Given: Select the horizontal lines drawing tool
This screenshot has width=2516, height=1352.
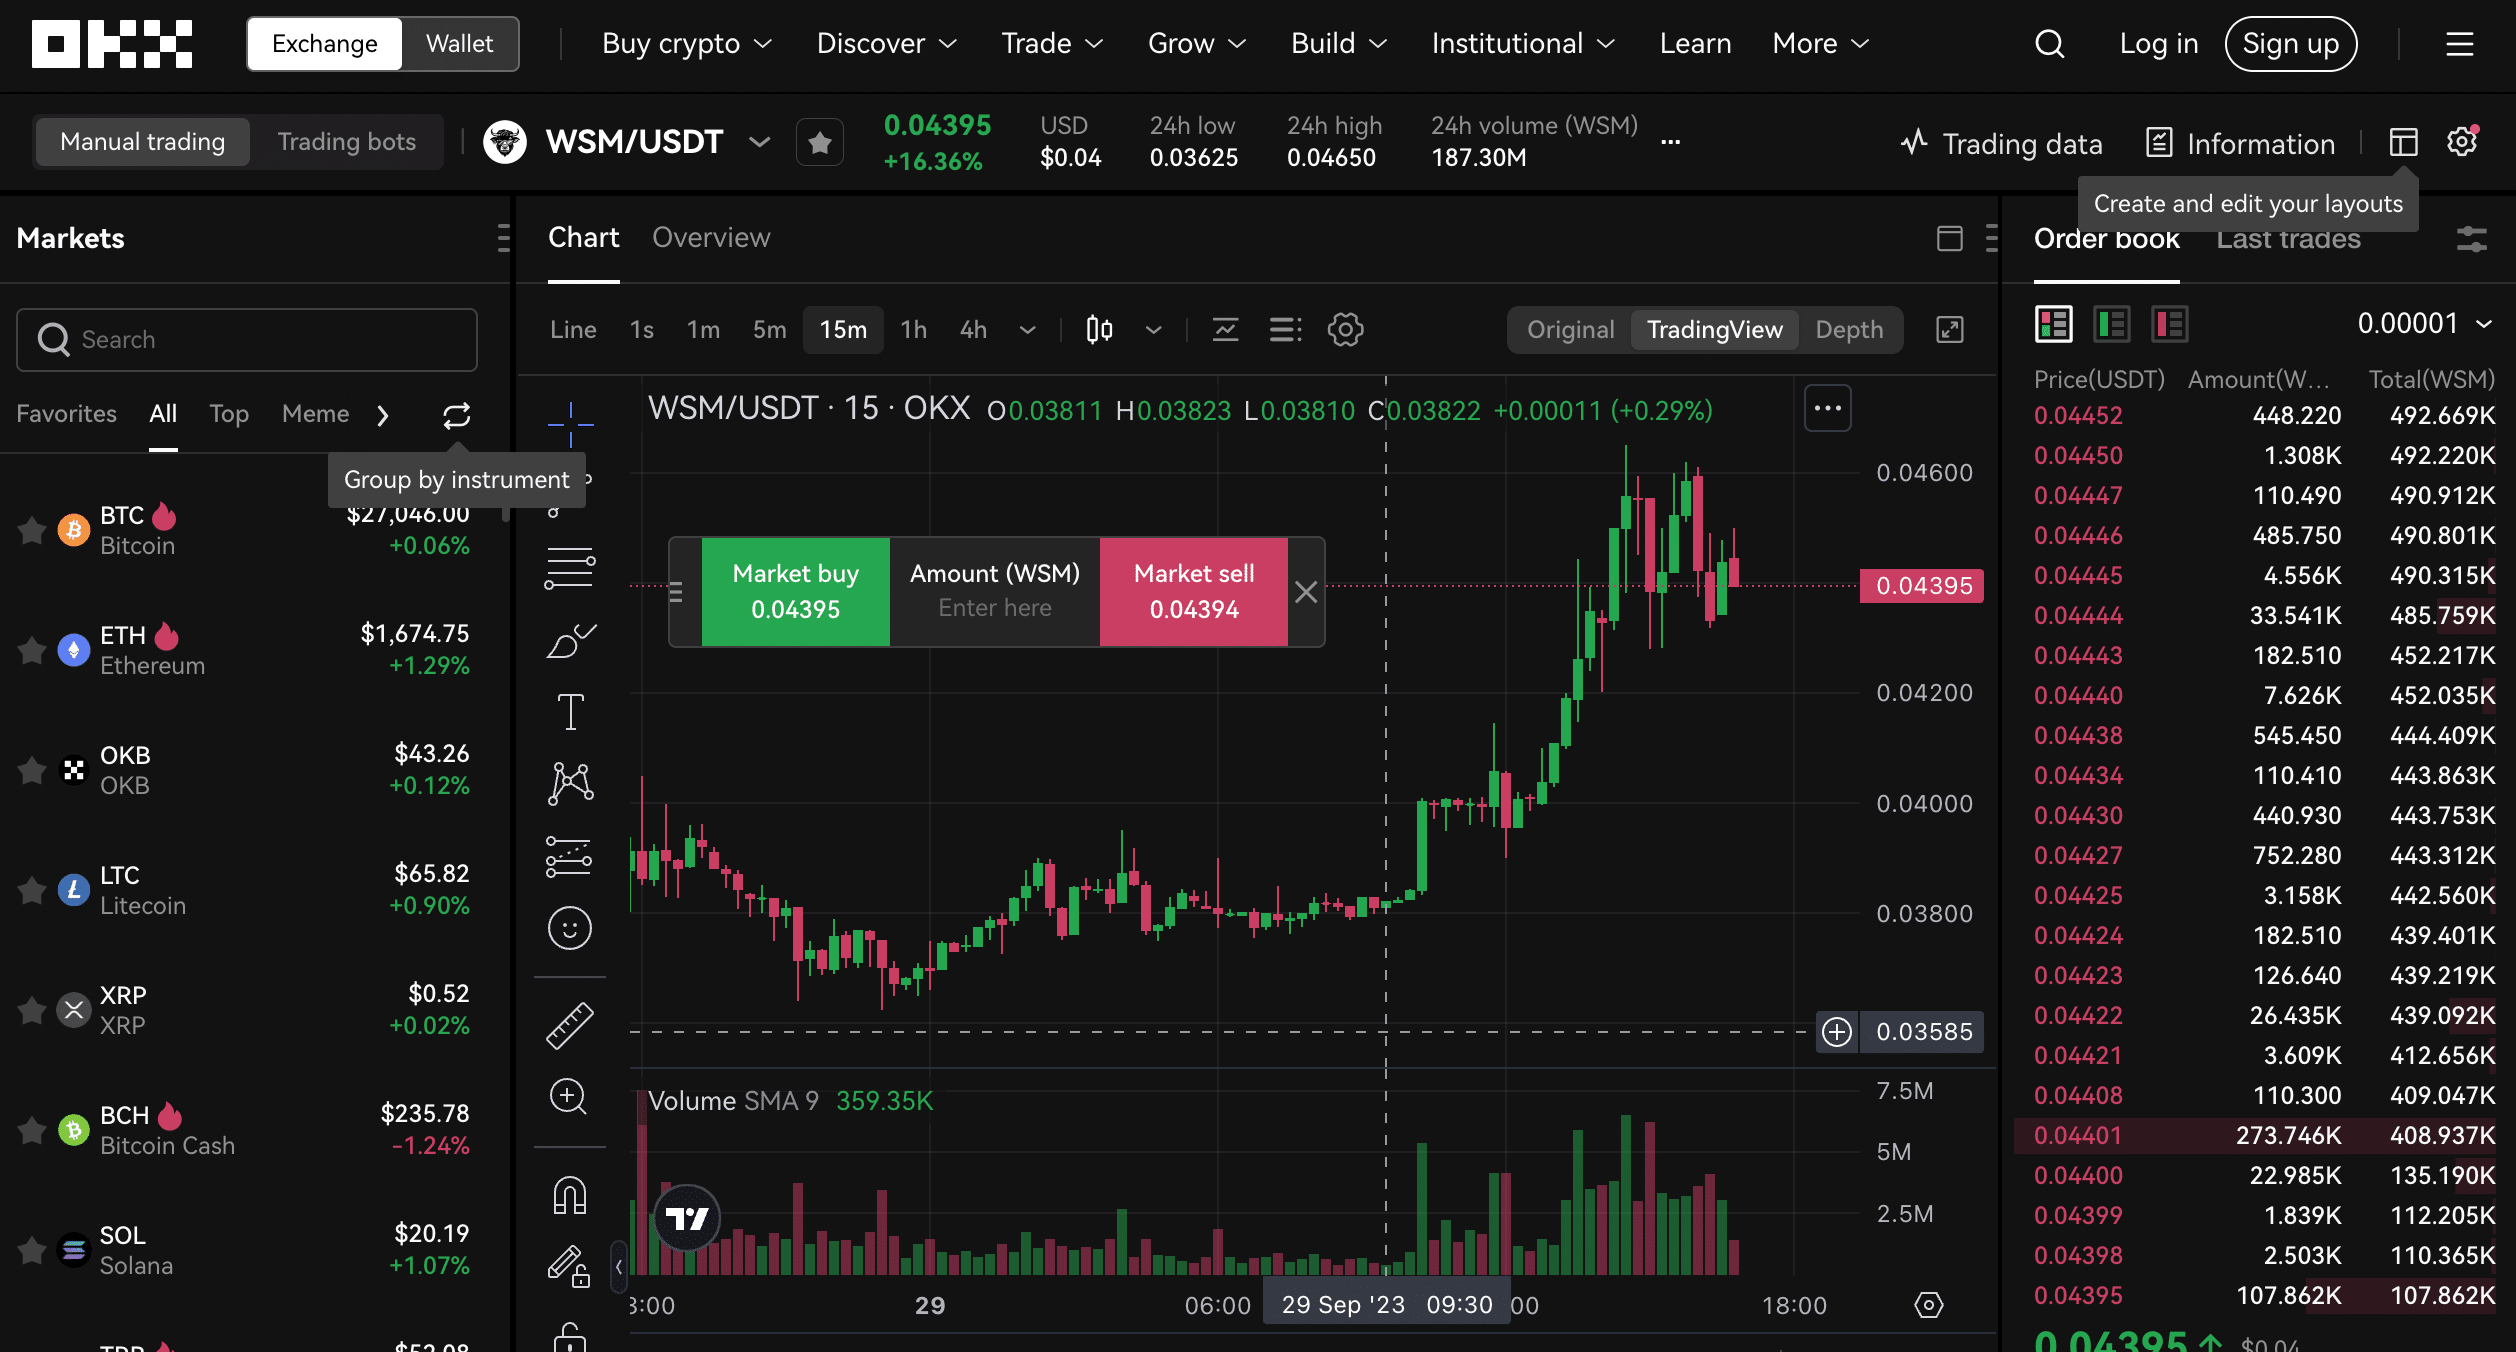Looking at the screenshot, I should pyautogui.click(x=570, y=568).
